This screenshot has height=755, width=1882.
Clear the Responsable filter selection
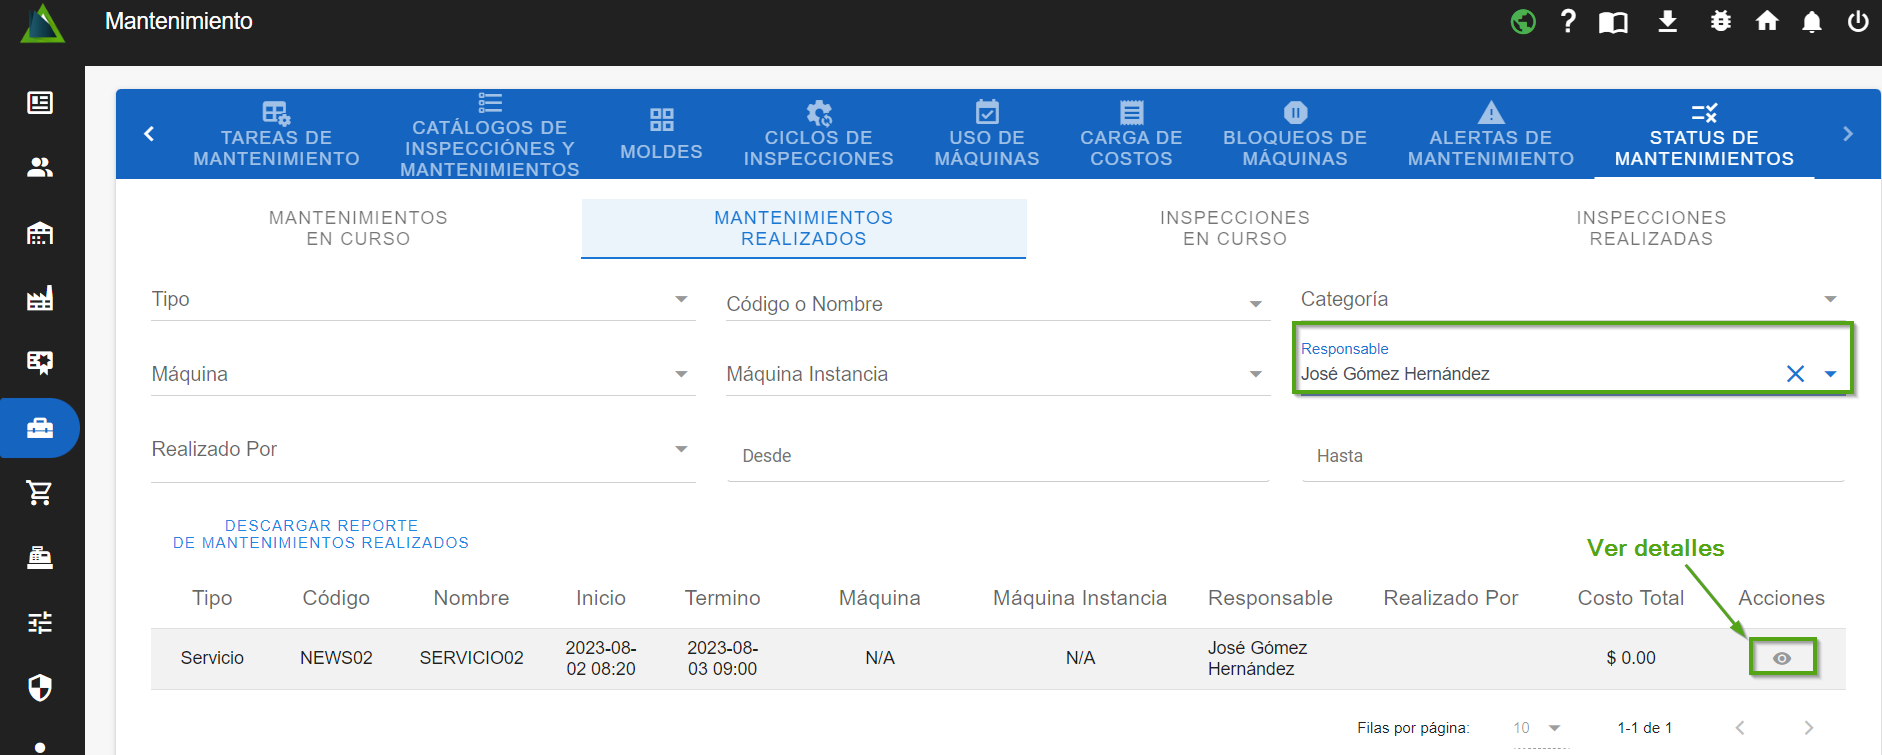[1795, 374]
